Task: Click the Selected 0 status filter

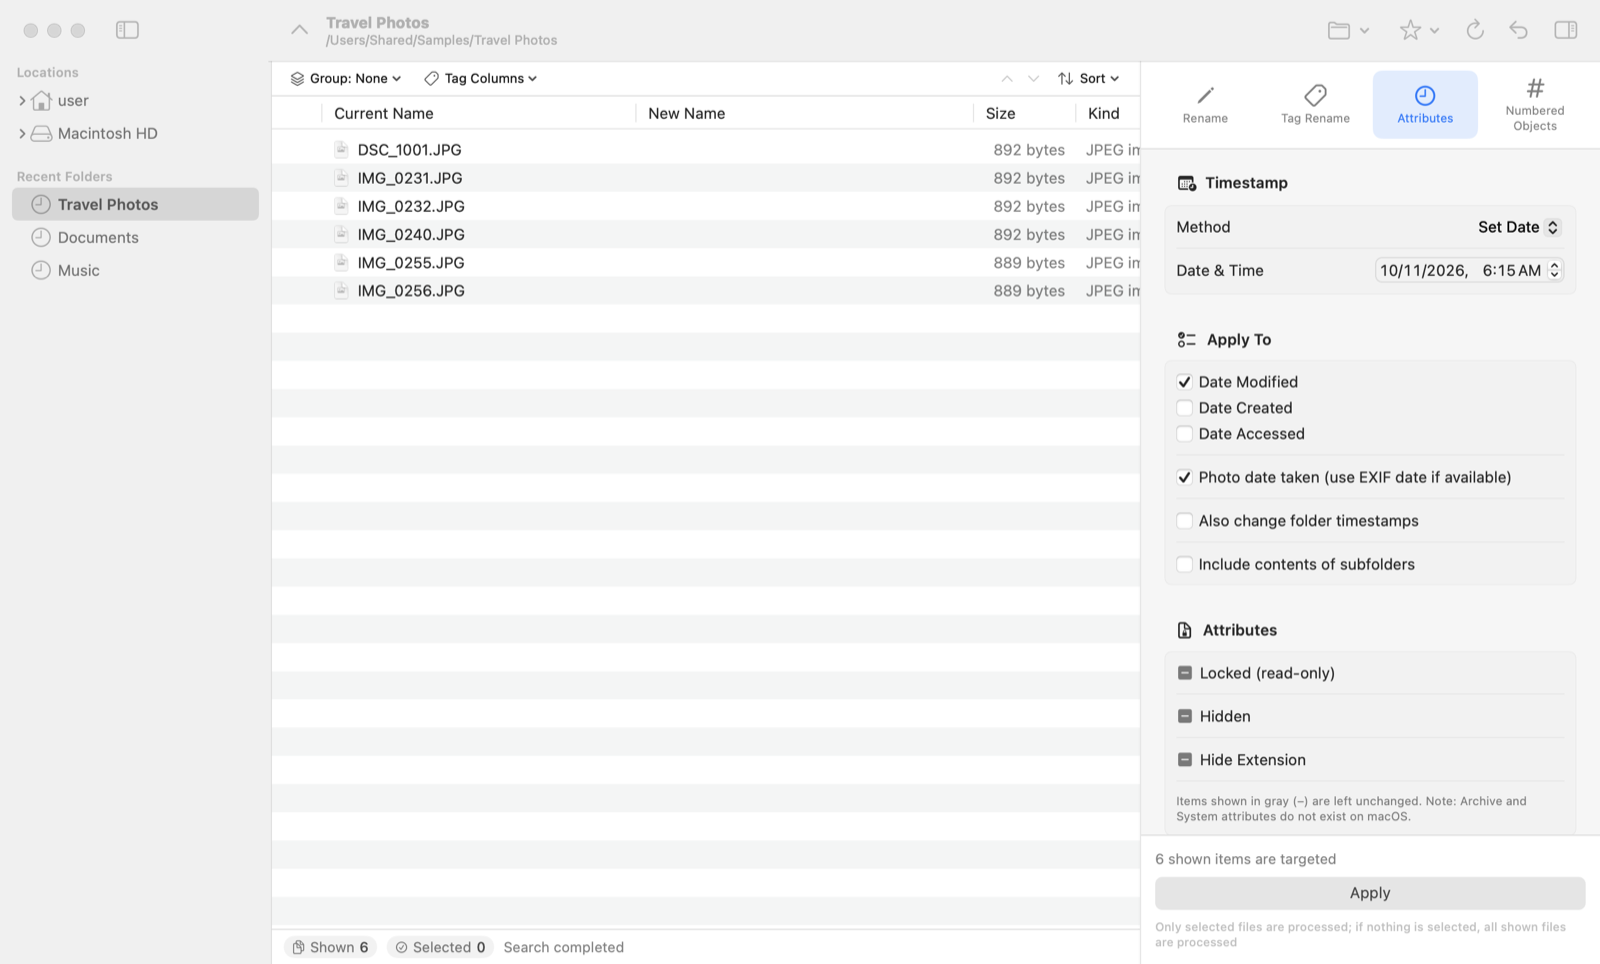Action: 440,947
